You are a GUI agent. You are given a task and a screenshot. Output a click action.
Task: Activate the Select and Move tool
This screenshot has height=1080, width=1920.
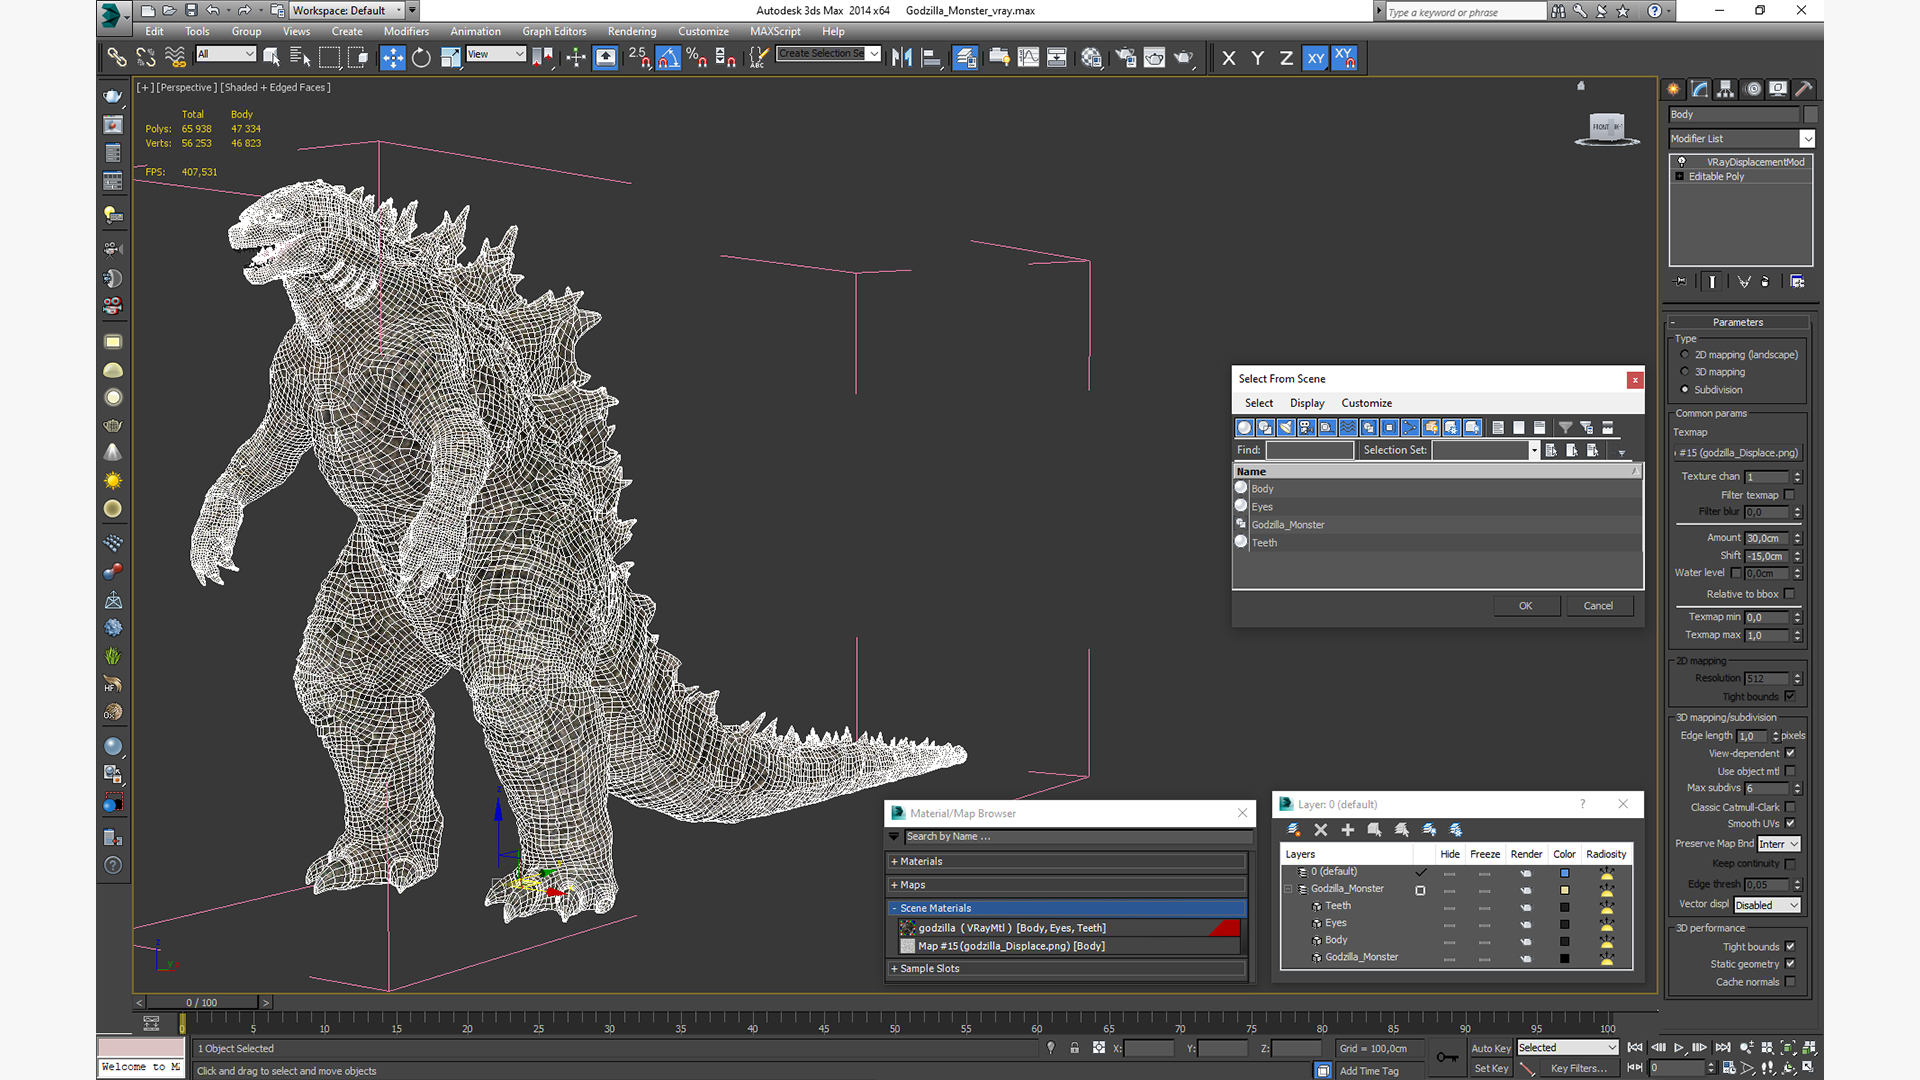tap(393, 58)
